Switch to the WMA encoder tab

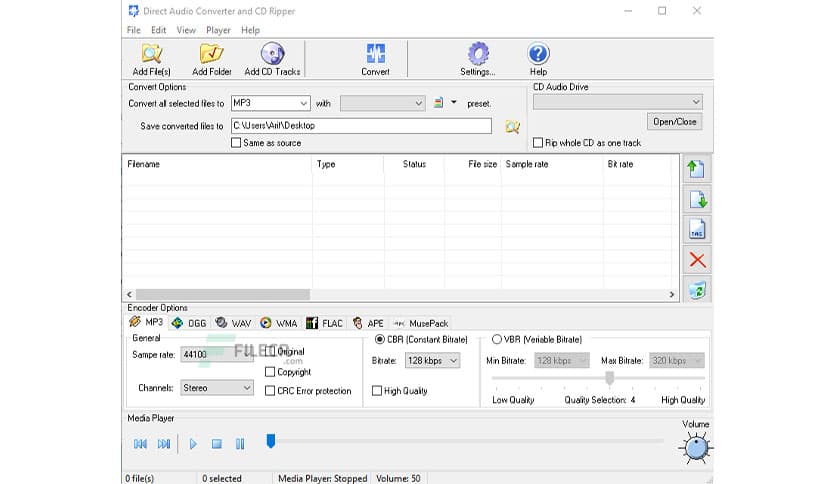pos(279,323)
